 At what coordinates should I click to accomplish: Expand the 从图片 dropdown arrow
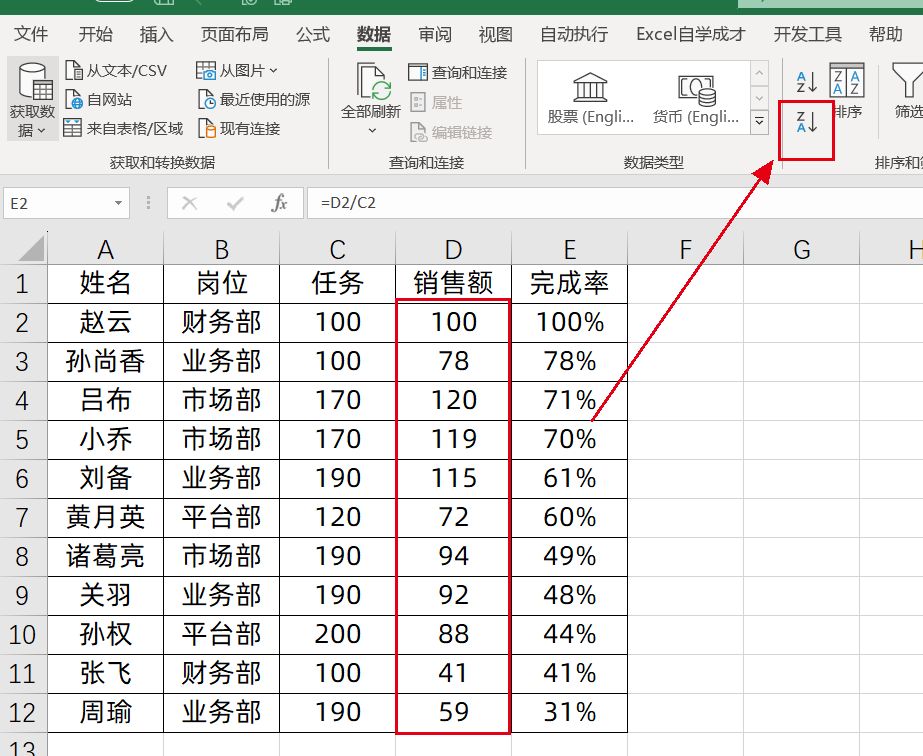click(x=273, y=71)
